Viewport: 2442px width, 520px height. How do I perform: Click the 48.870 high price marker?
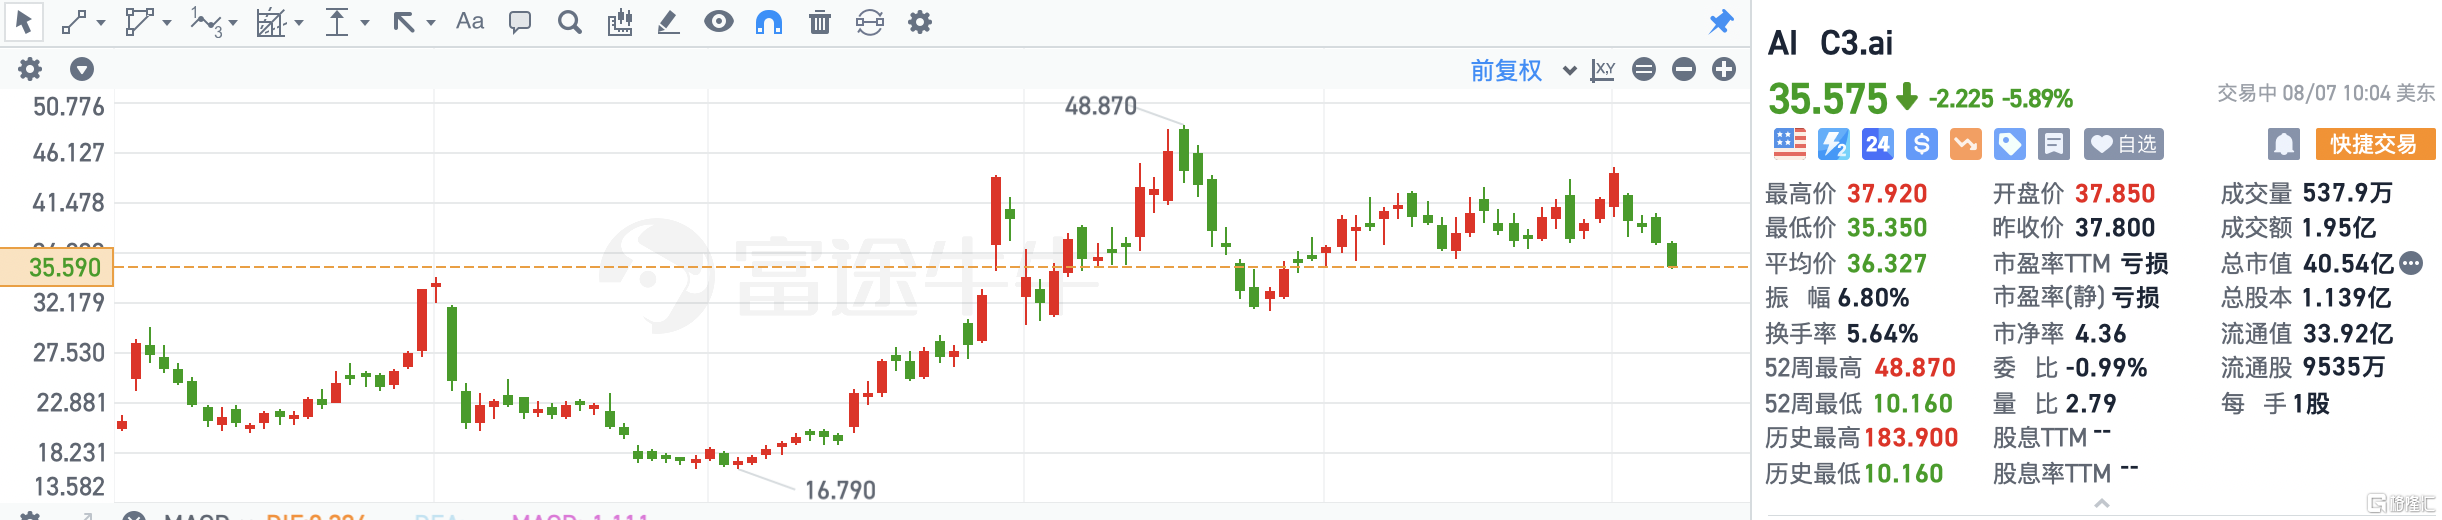1100,105
